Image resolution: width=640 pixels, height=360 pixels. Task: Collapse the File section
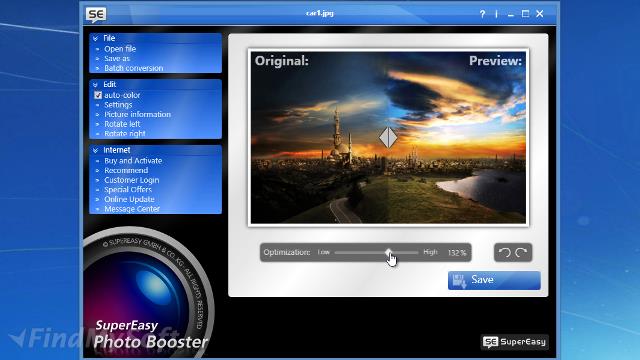pos(96,38)
